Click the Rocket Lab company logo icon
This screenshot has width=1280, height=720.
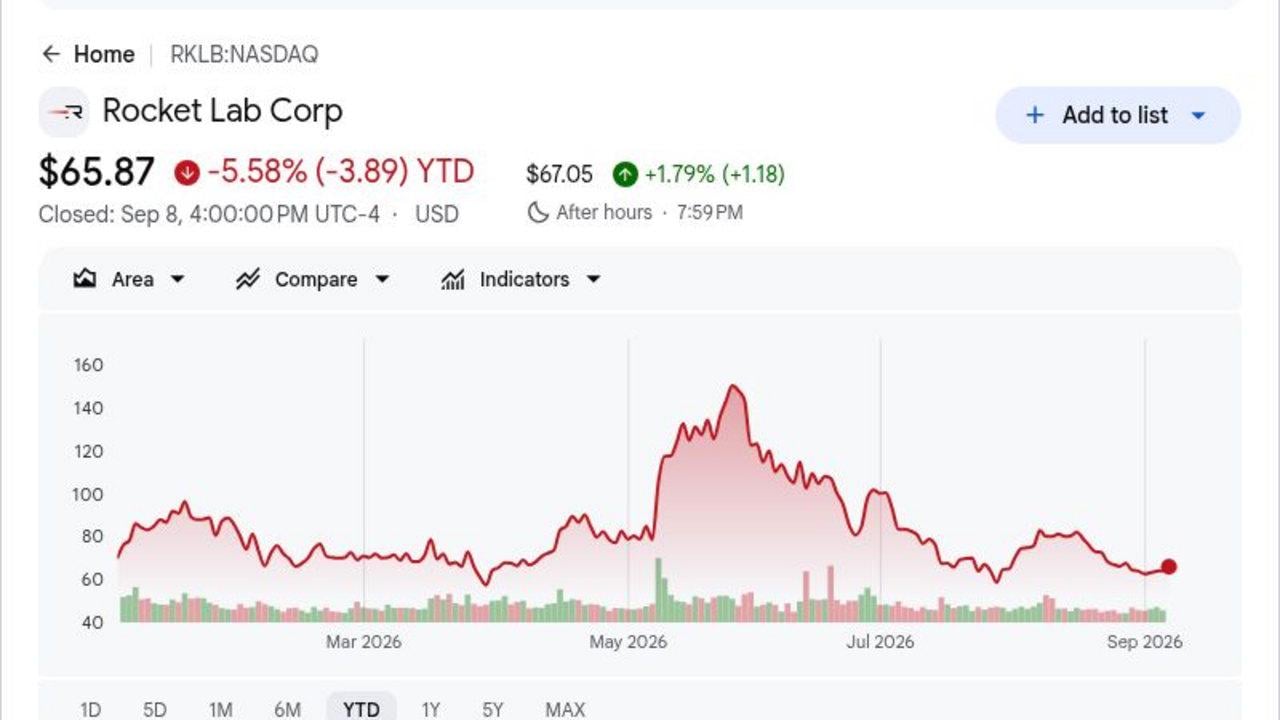pyautogui.click(x=64, y=112)
